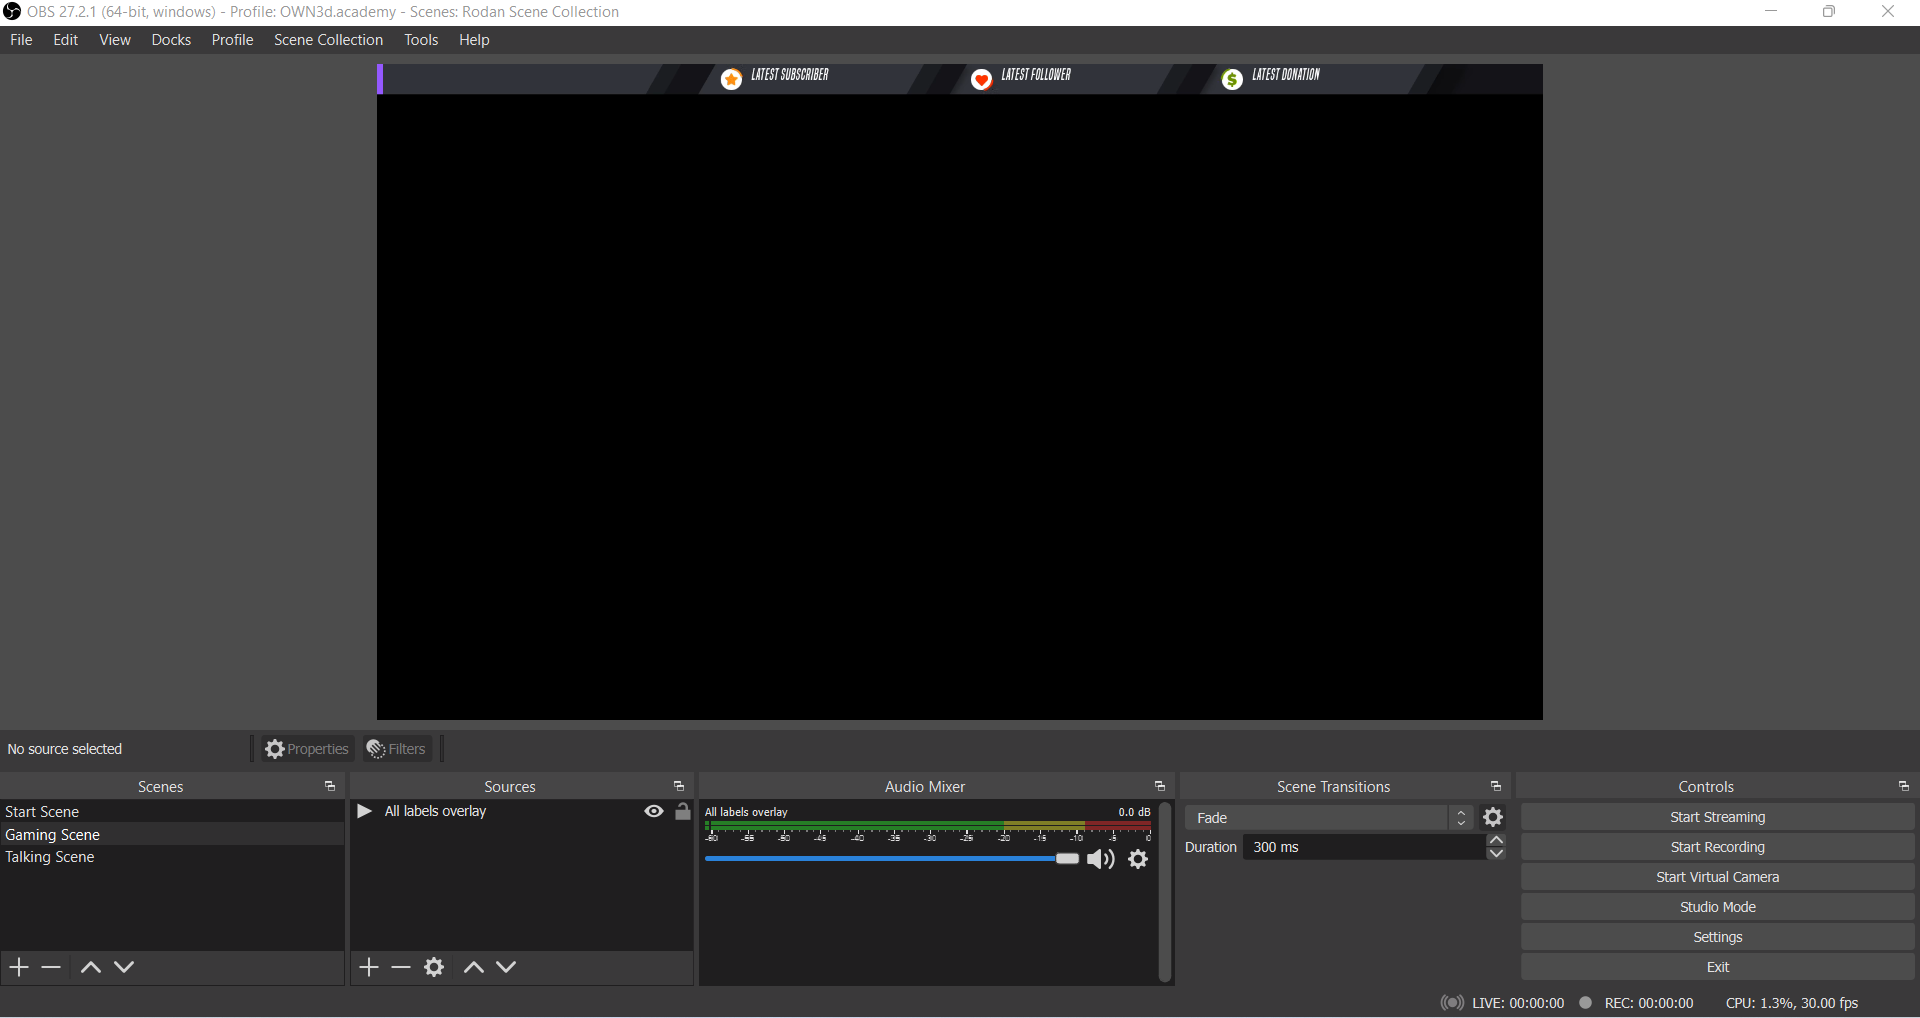Hide the All labels overlay source
Viewport: 1920px width, 1018px height.
tap(654, 812)
